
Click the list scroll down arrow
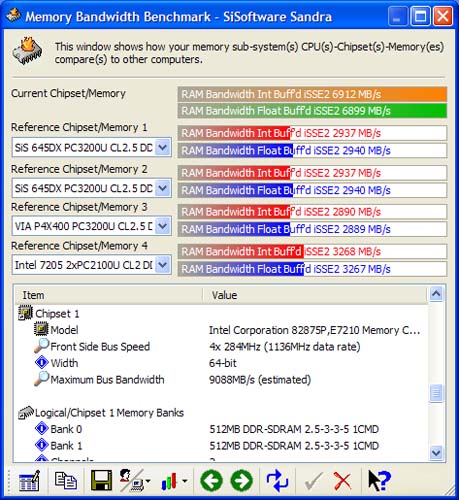(x=436, y=452)
